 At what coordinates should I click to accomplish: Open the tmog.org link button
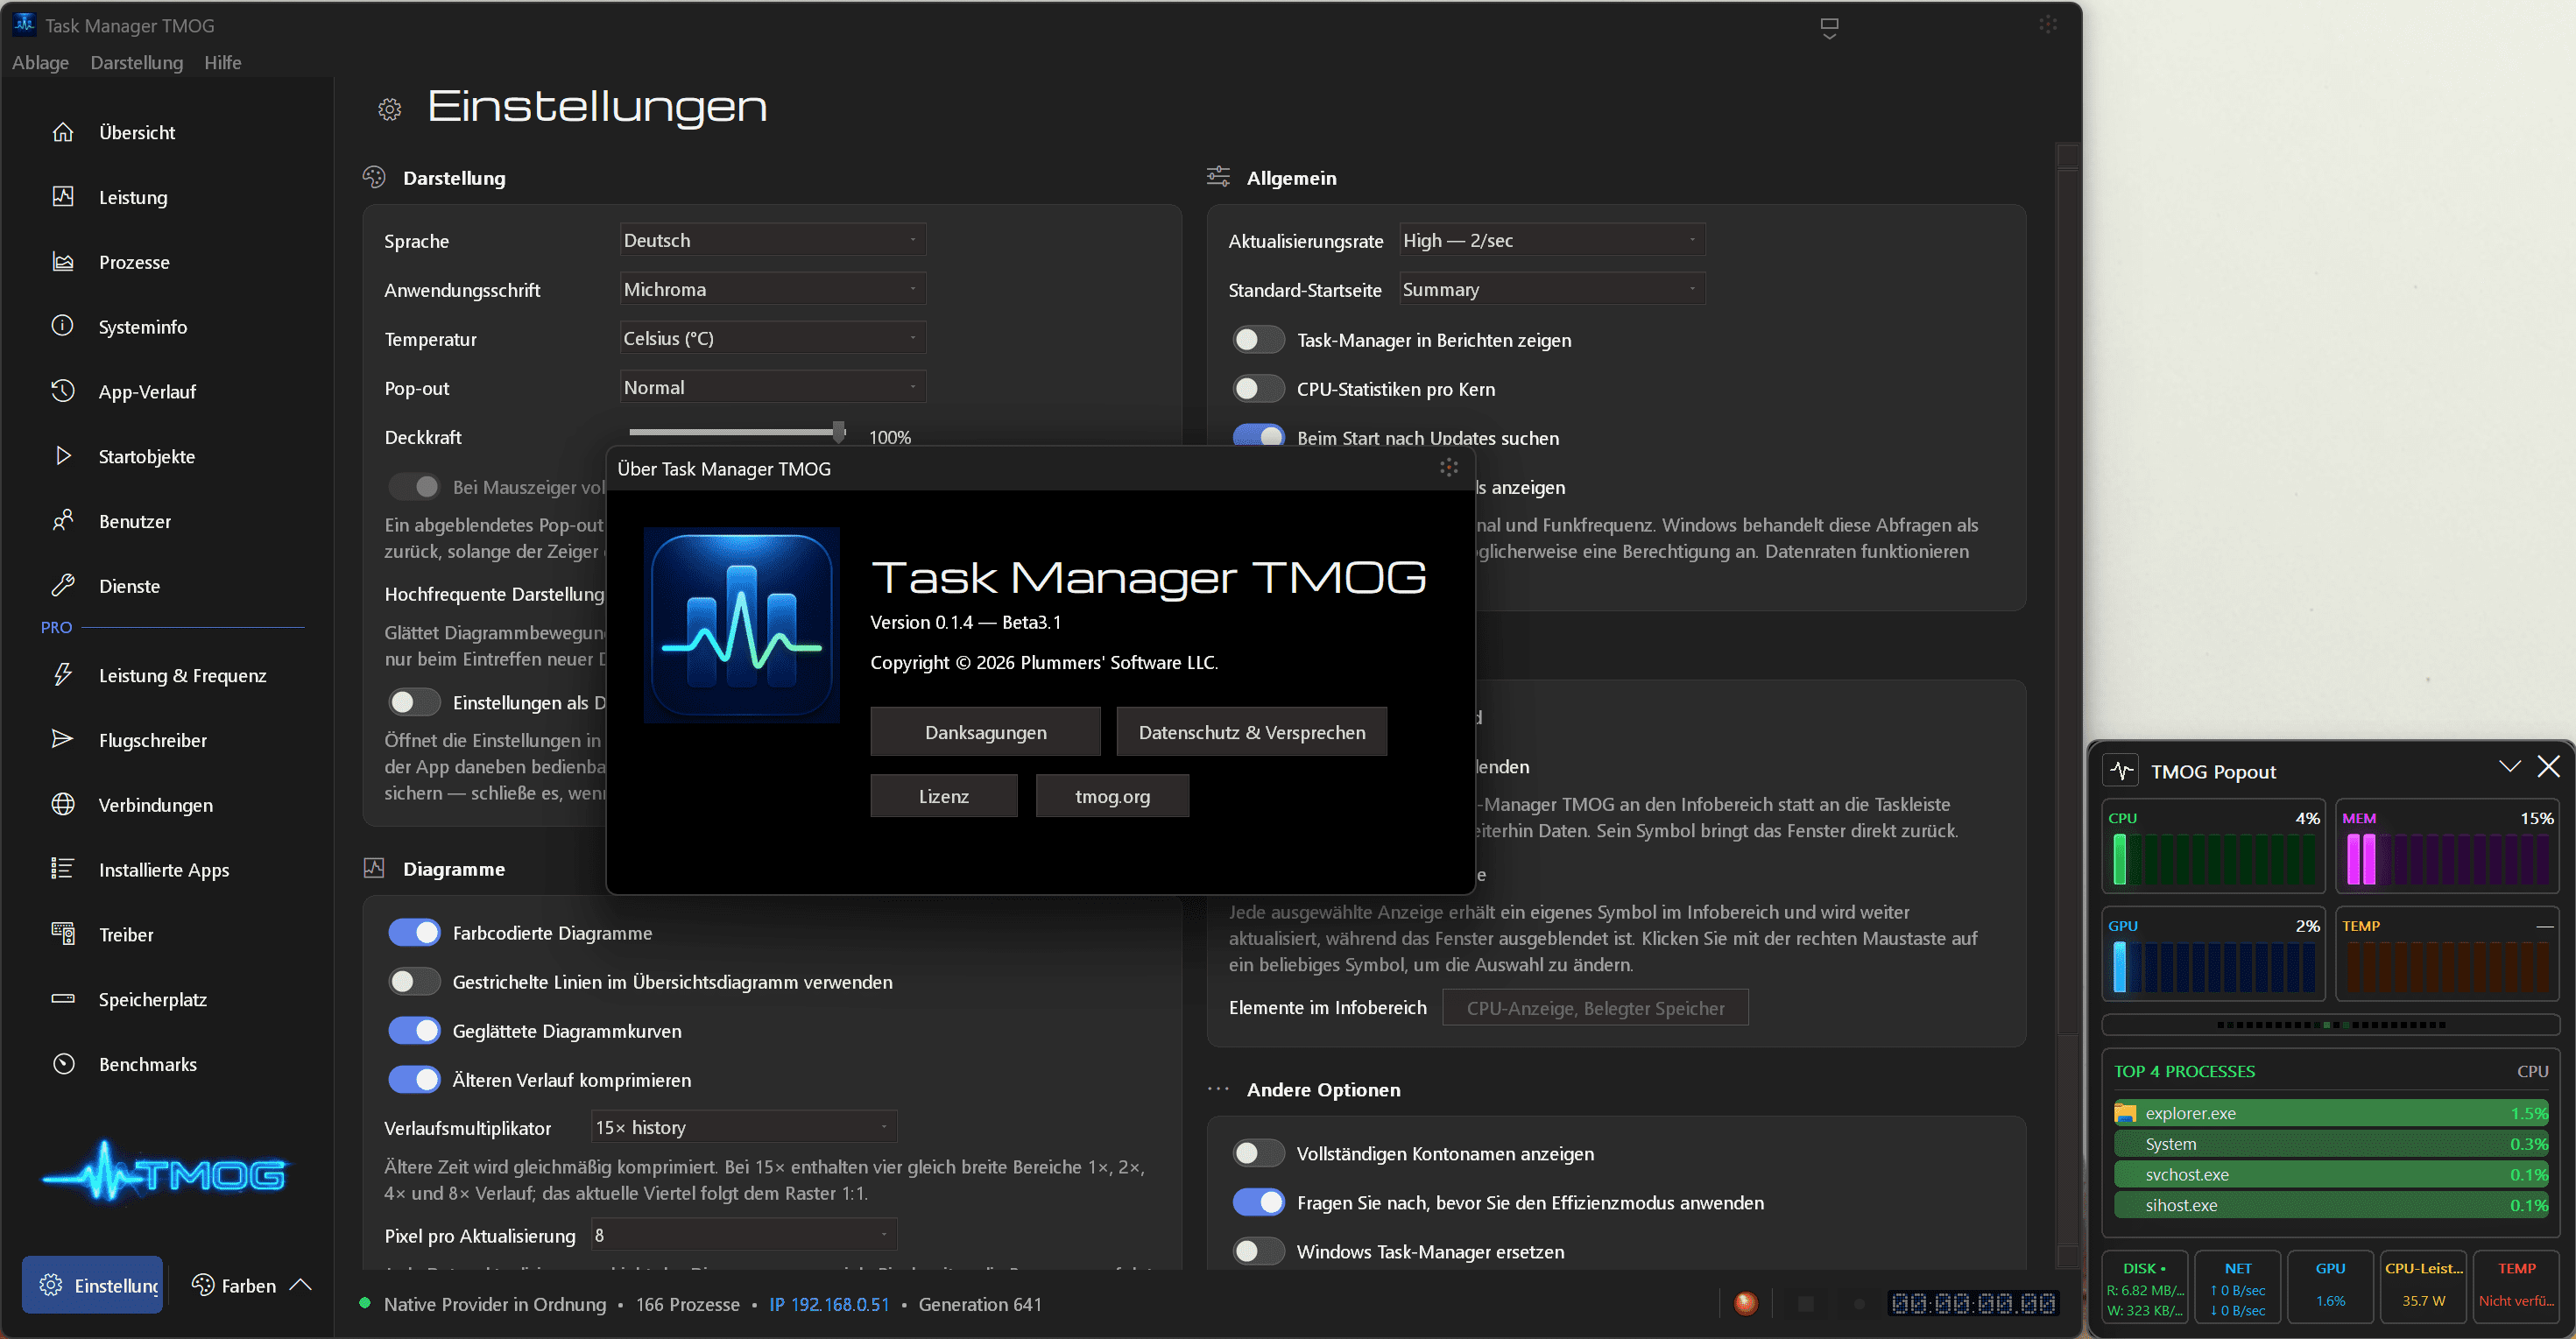click(1112, 796)
